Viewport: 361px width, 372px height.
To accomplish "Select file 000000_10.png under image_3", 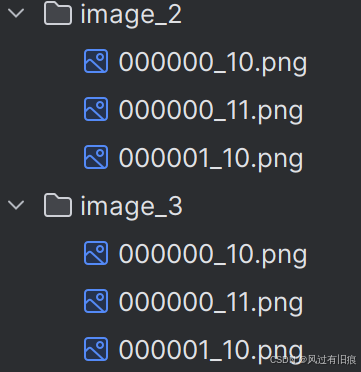I will [213, 255].
